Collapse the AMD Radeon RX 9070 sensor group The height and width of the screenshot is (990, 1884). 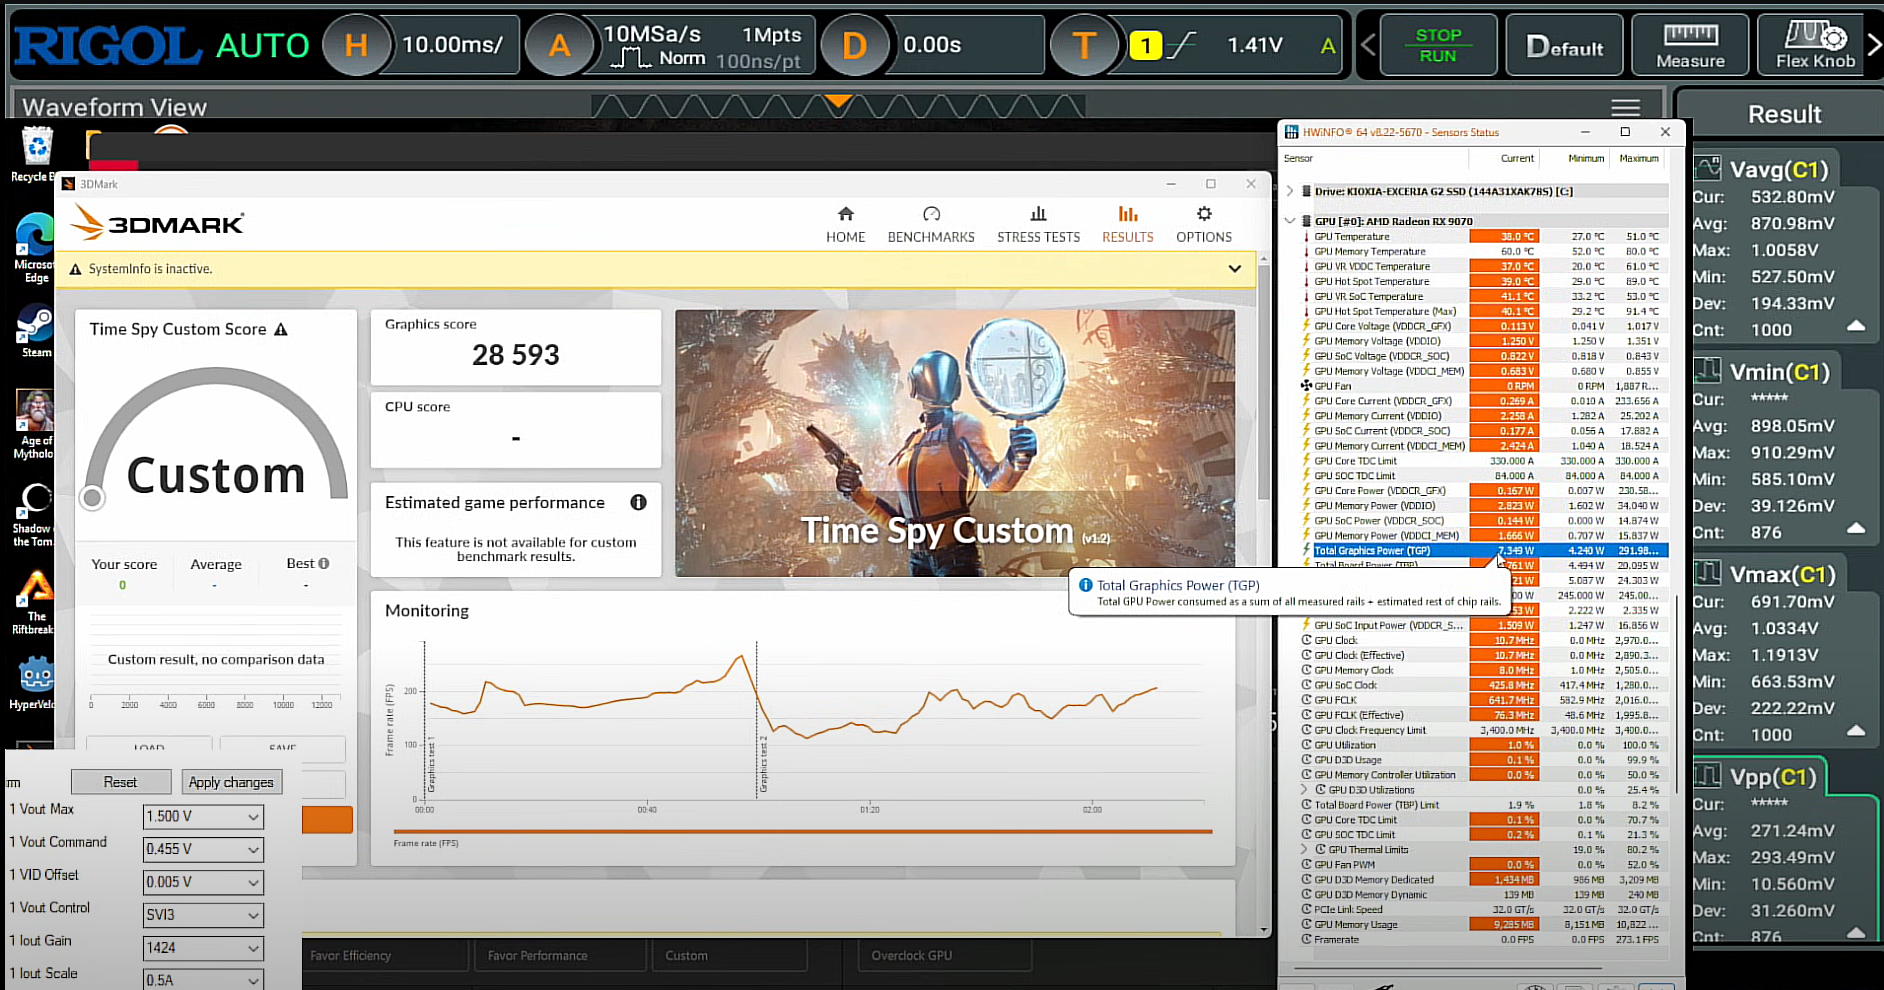(1290, 221)
